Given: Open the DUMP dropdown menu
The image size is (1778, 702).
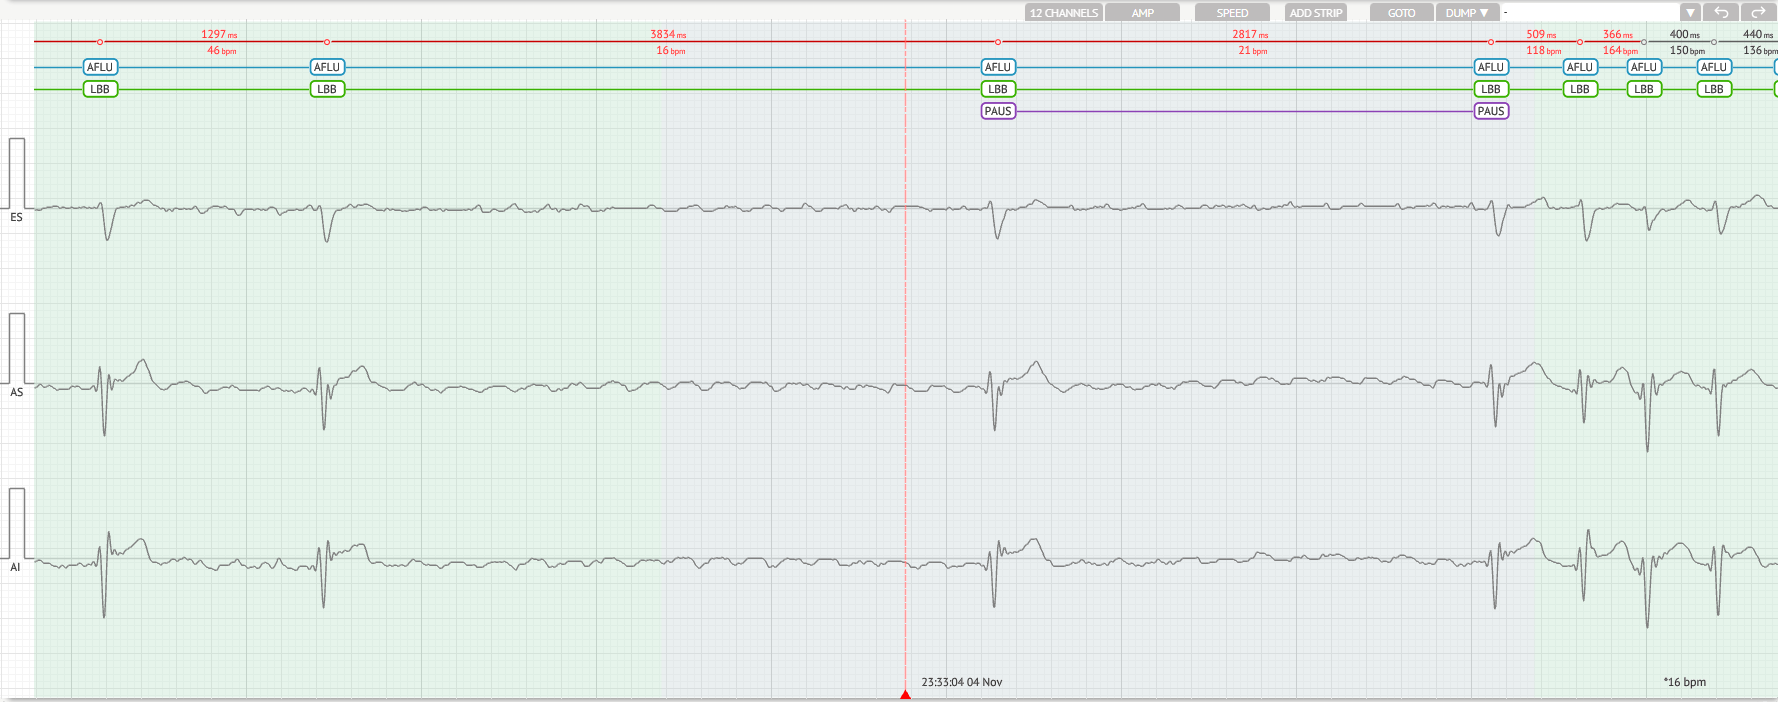Looking at the screenshot, I should 1466,13.
